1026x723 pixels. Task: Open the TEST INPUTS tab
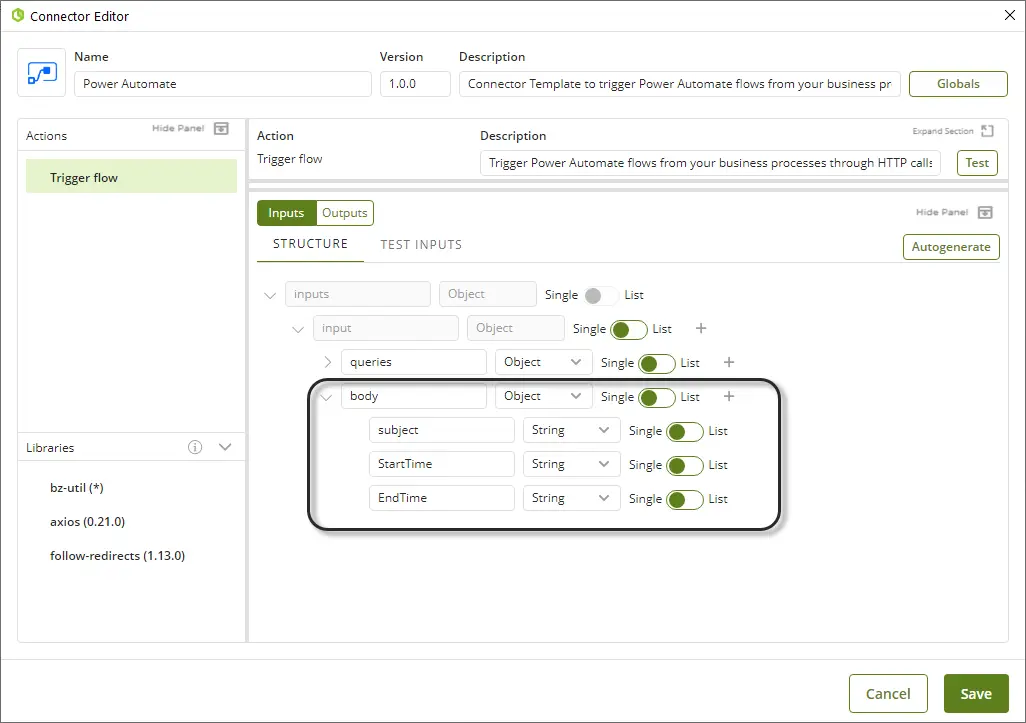(421, 245)
